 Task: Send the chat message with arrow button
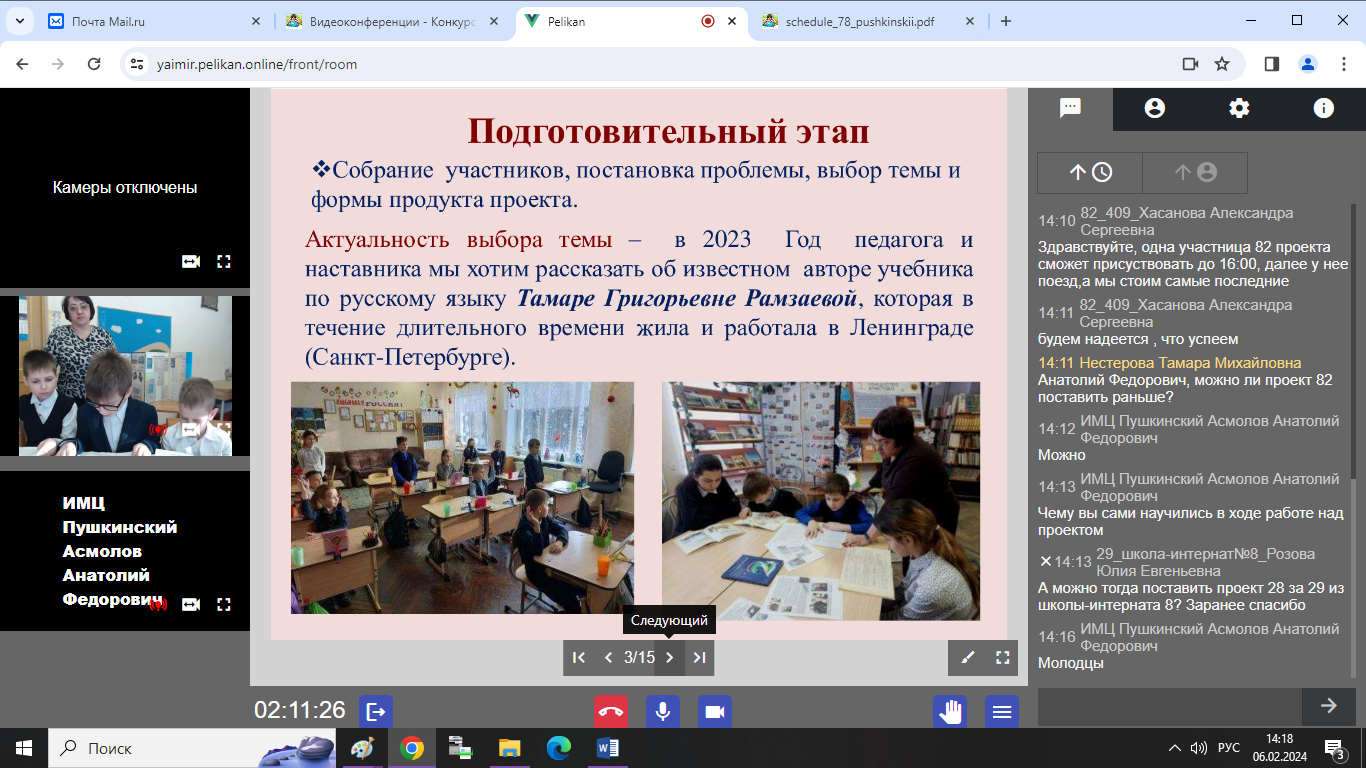[x=1328, y=706]
